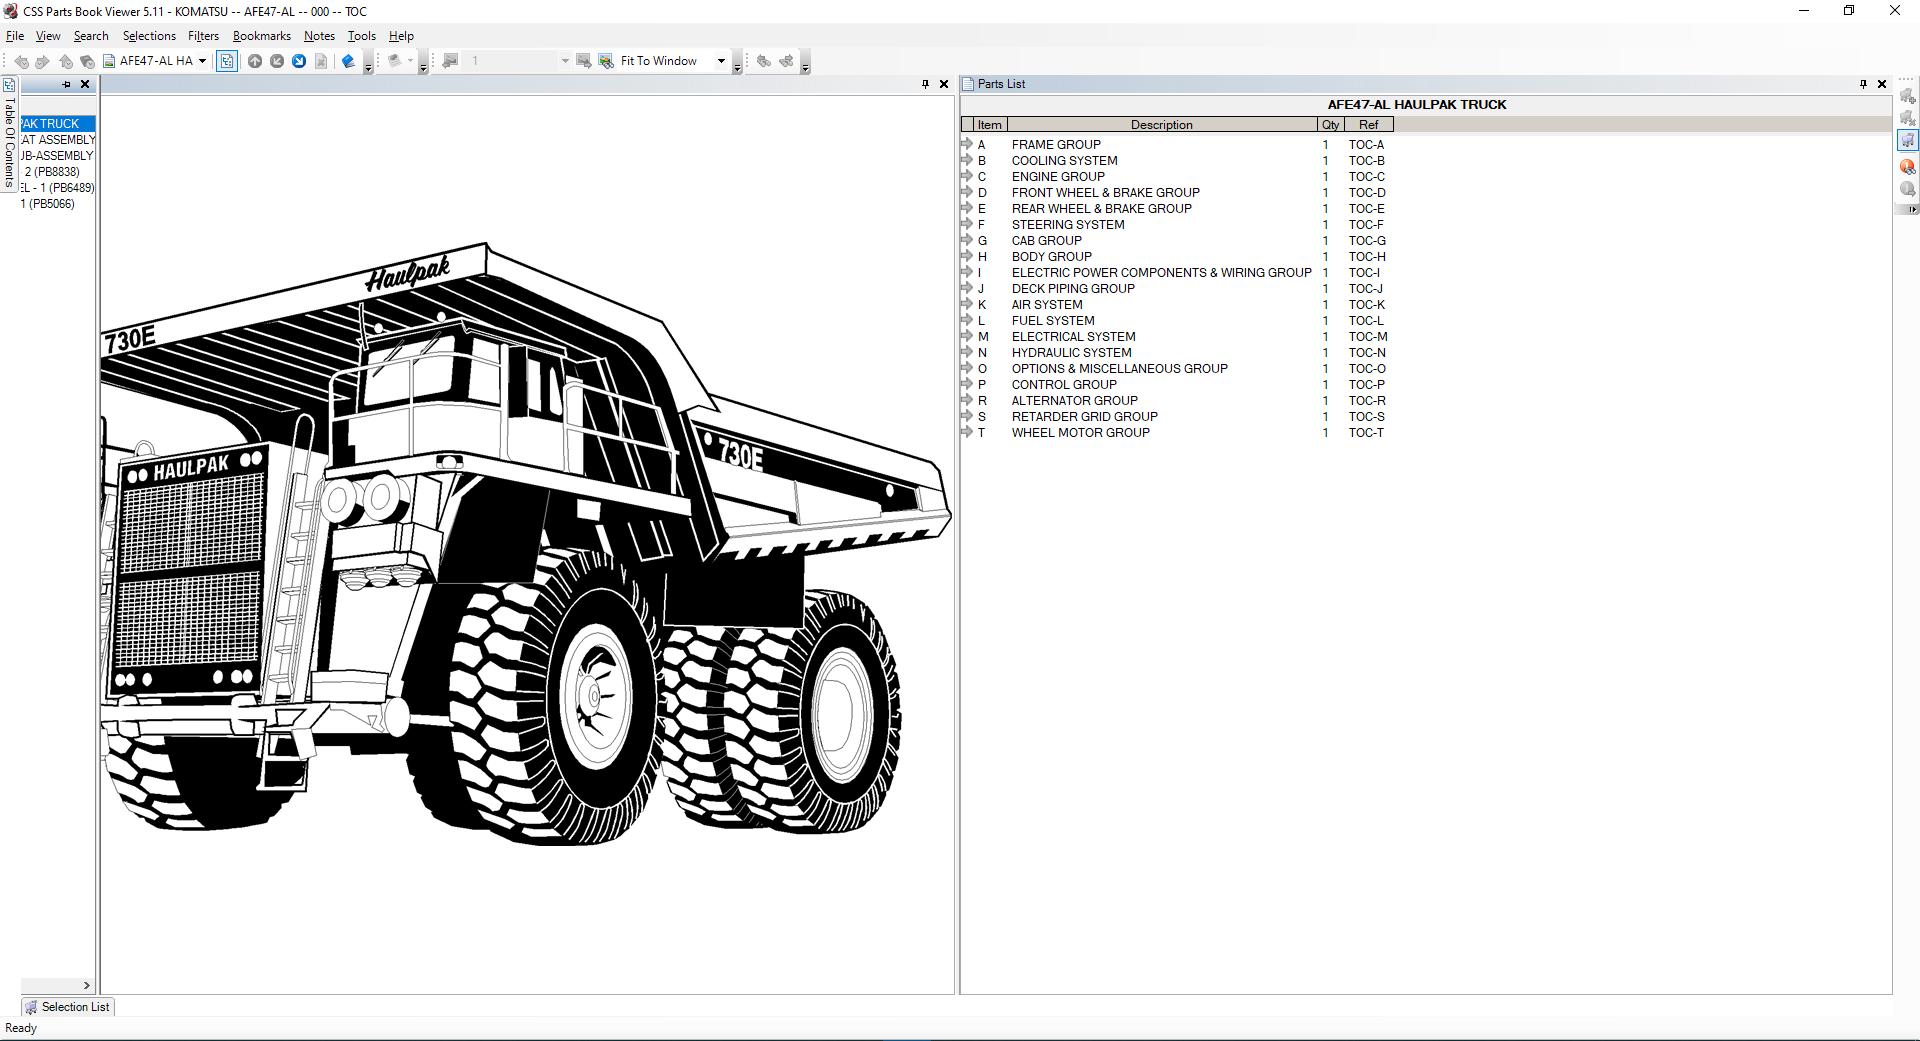Click TOC-T reference for WHEEL MOTOR GROUP
Image resolution: width=1920 pixels, height=1041 pixels.
coord(1366,432)
